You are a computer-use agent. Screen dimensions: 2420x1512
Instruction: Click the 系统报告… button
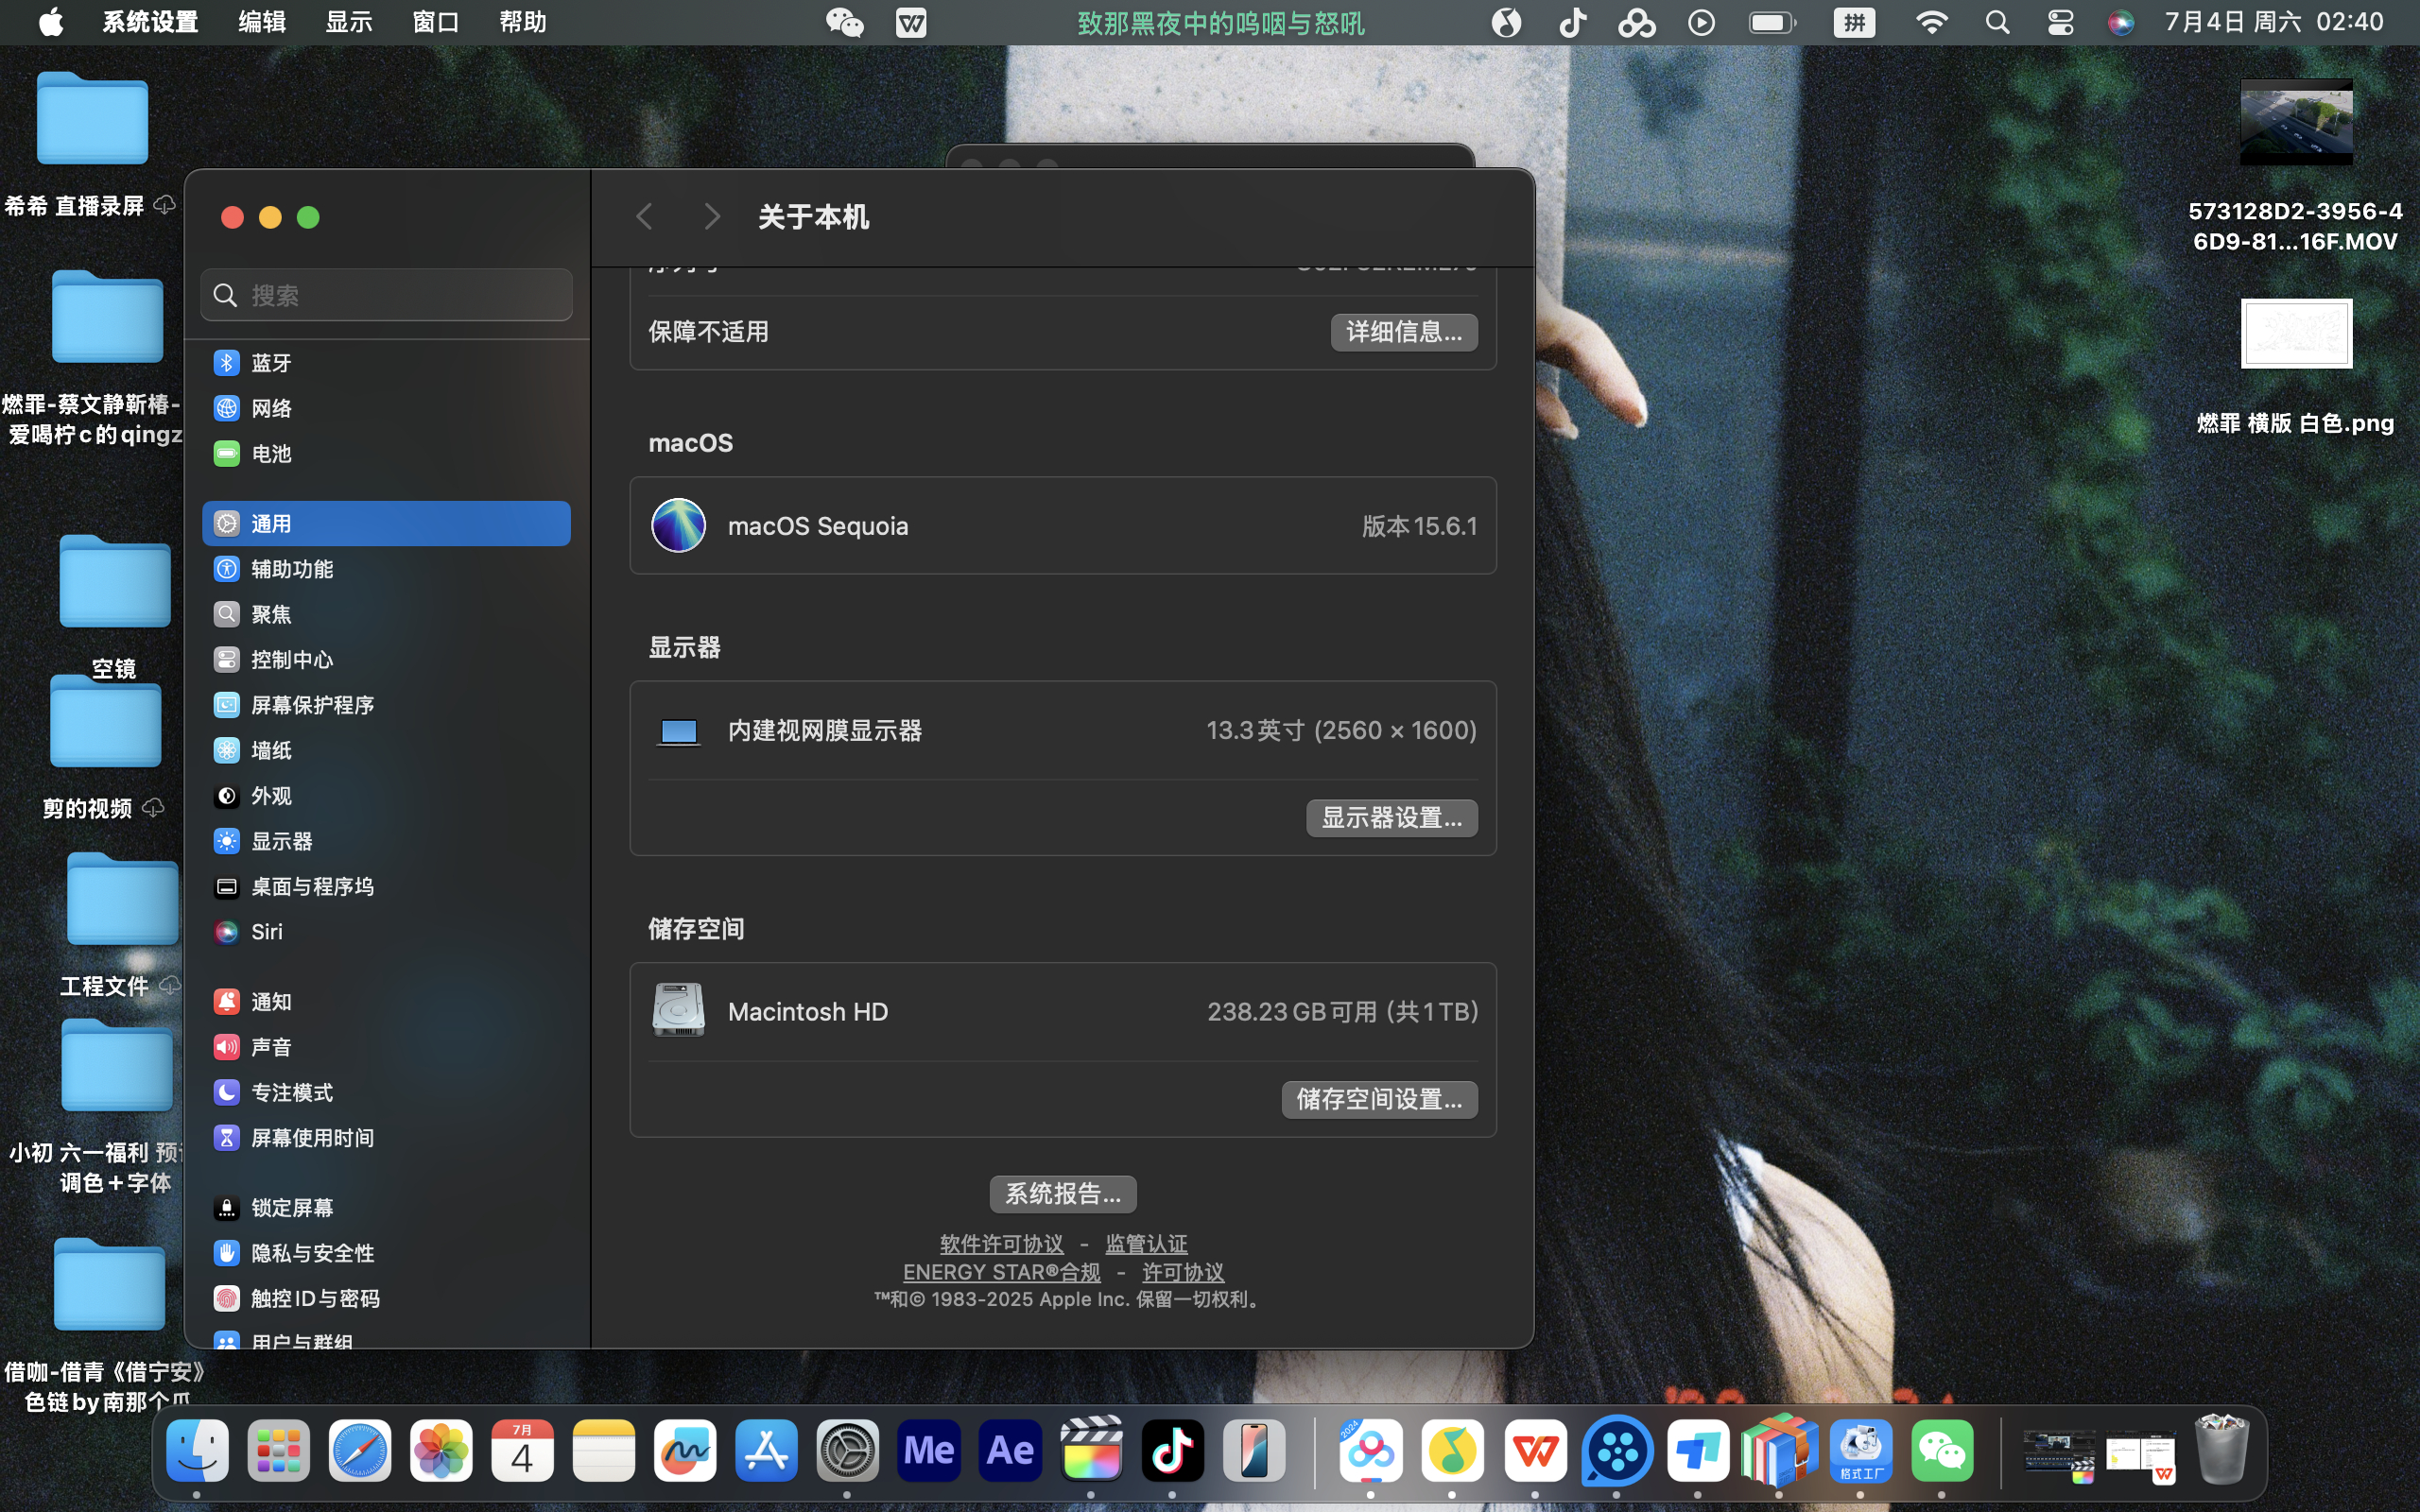pyautogui.click(x=1063, y=1193)
